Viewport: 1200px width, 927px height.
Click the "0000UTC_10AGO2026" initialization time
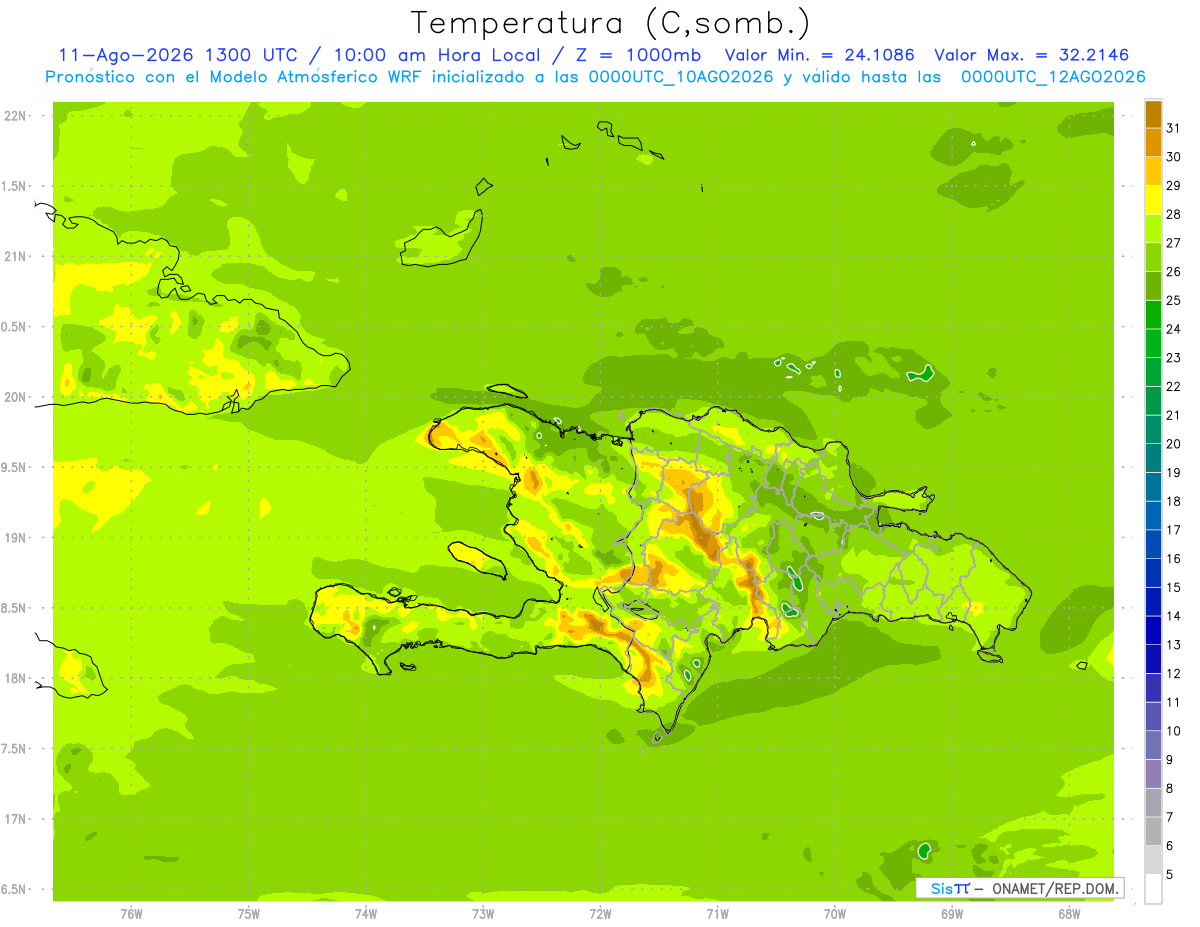(682, 77)
